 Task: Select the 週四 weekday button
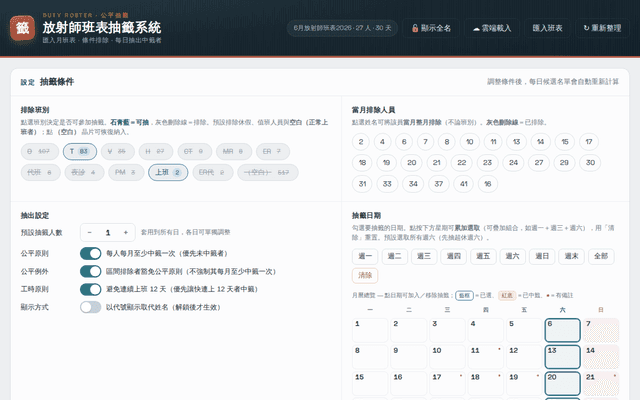453,256
